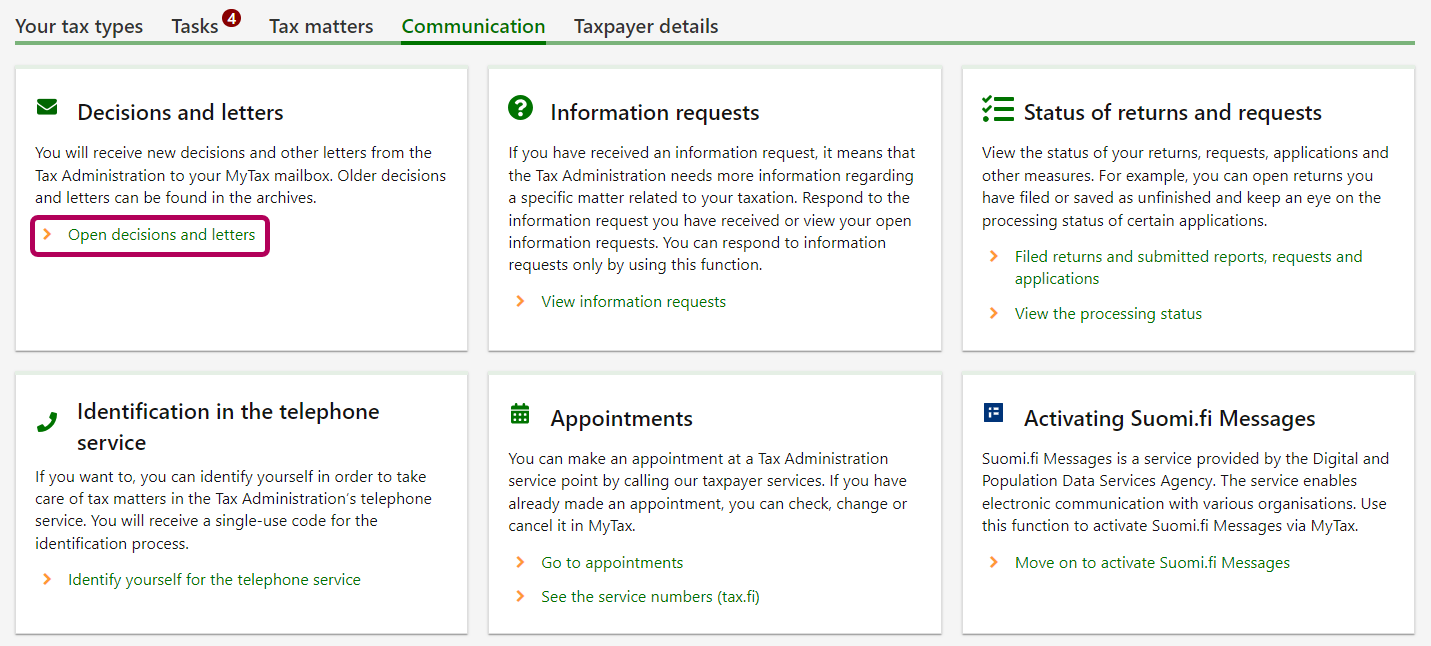Image resolution: width=1431 pixels, height=646 pixels.
Task: Click the chevron before Open decisions and letters
Action: pyautogui.click(x=47, y=235)
